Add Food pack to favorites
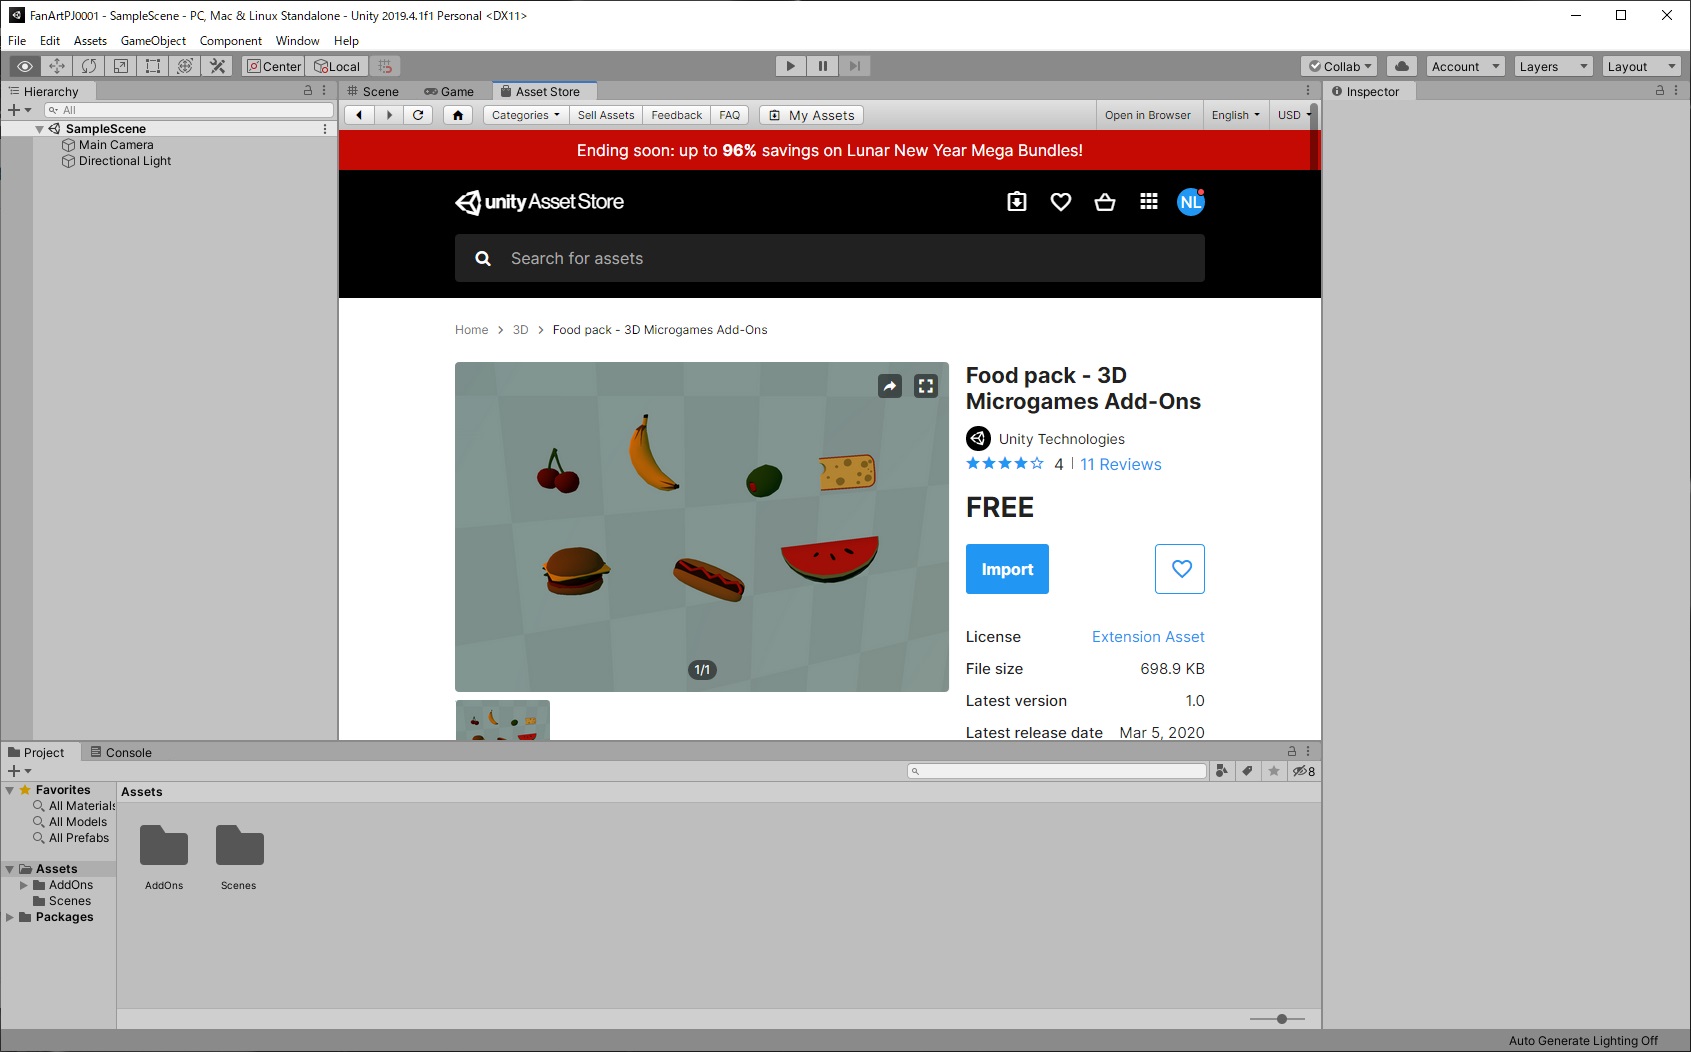The image size is (1691, 1052). click(x=1180, y=569)
